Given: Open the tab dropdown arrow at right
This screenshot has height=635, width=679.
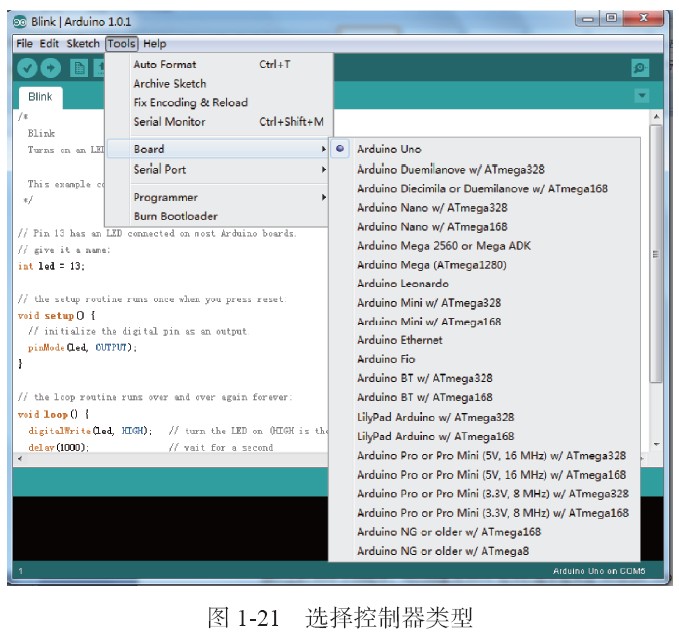Looking at the screenshot, I should pyautogui.click(x=642, y=95).
